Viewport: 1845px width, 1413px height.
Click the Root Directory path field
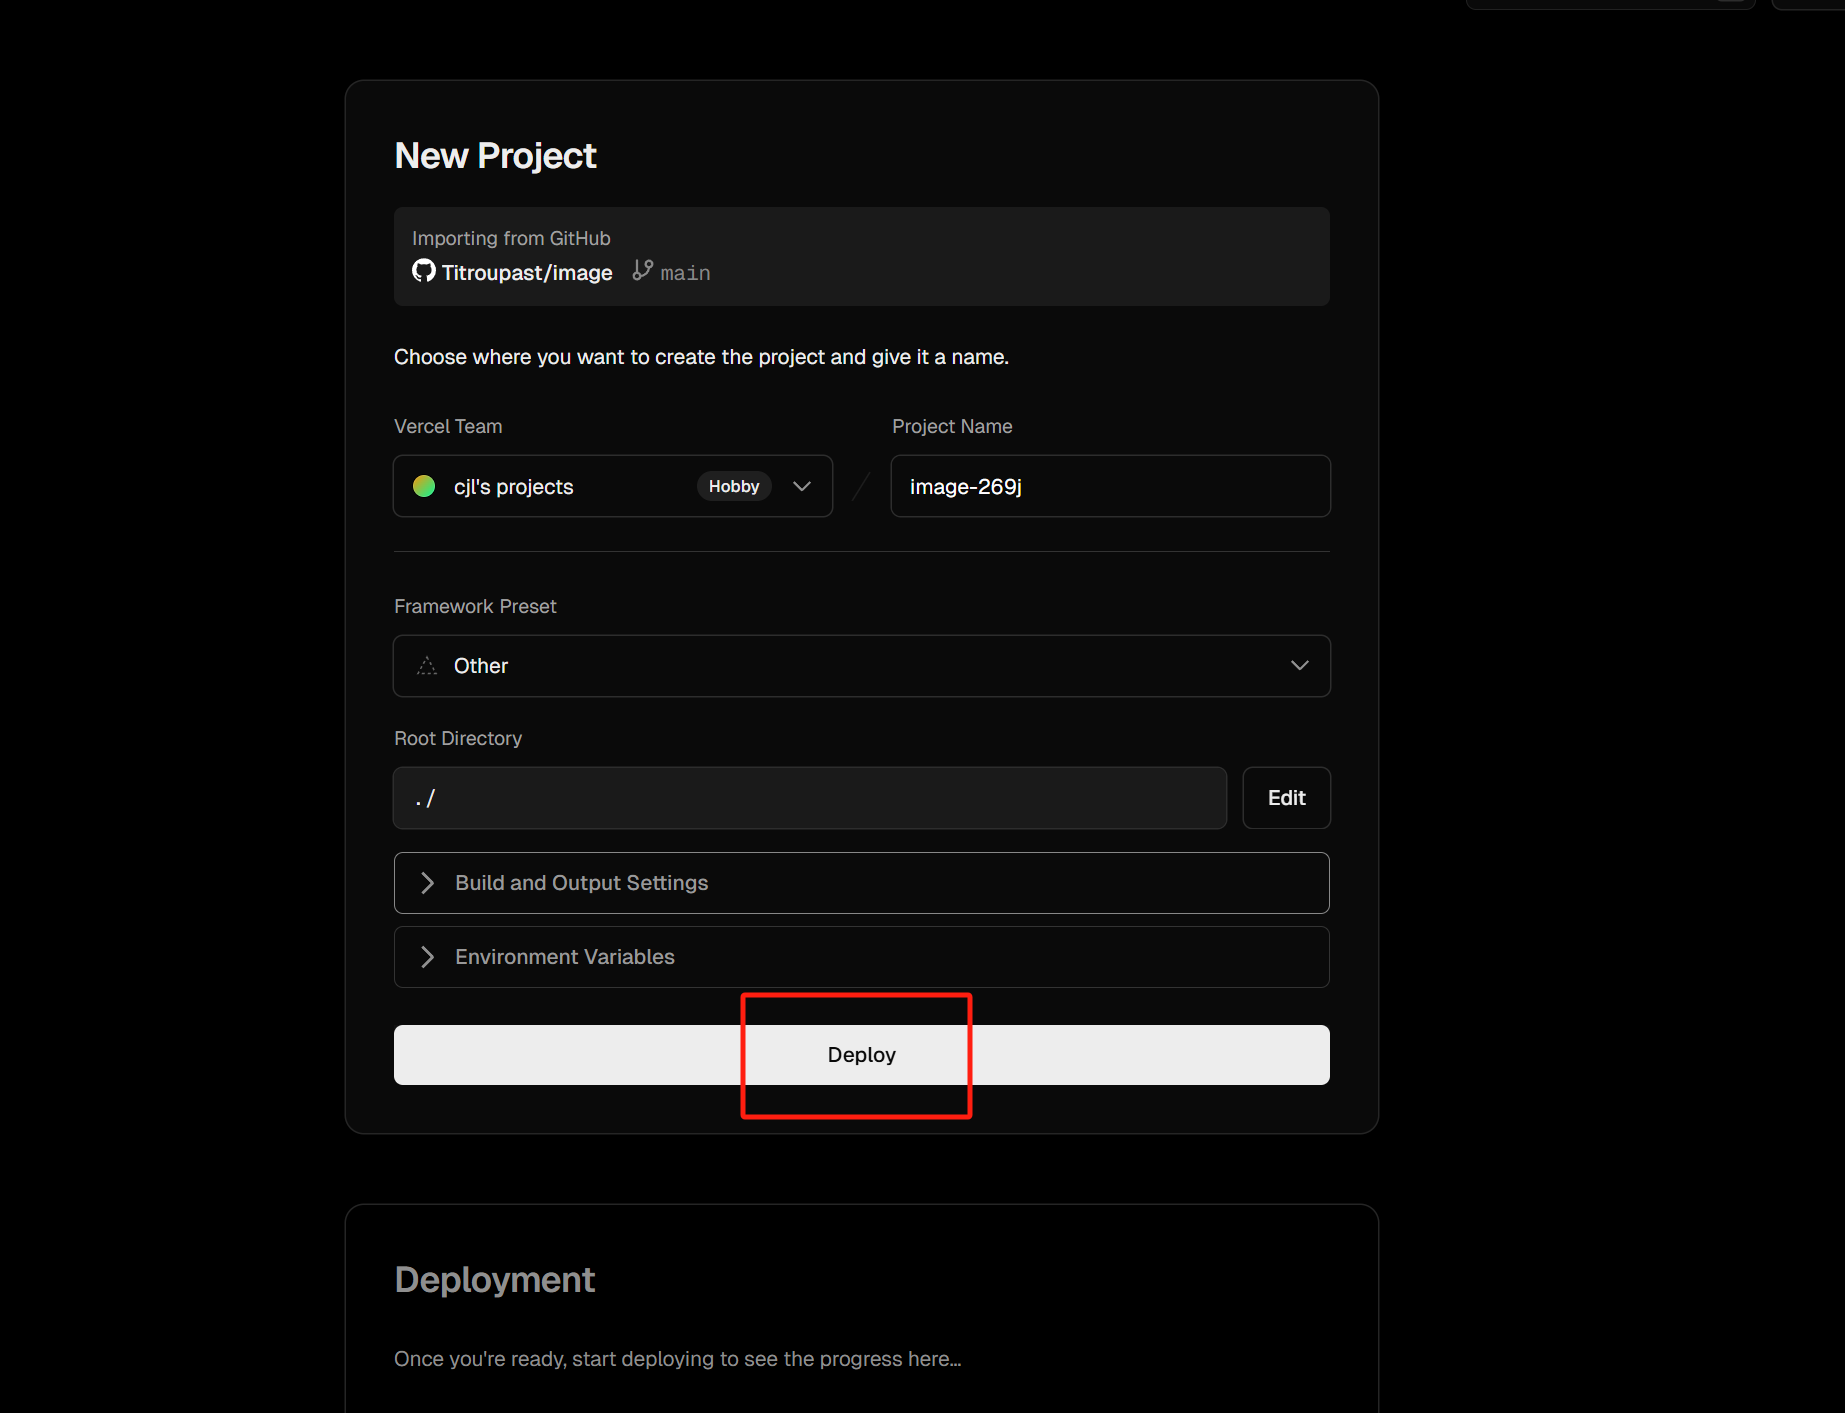(809, 798)
